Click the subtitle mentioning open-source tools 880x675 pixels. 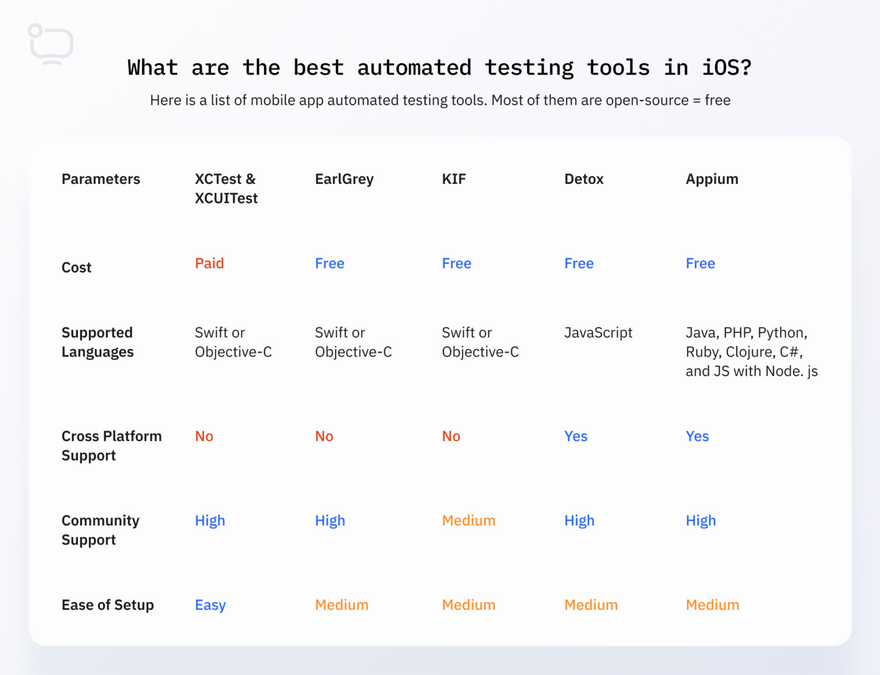[x=440, y=100]
